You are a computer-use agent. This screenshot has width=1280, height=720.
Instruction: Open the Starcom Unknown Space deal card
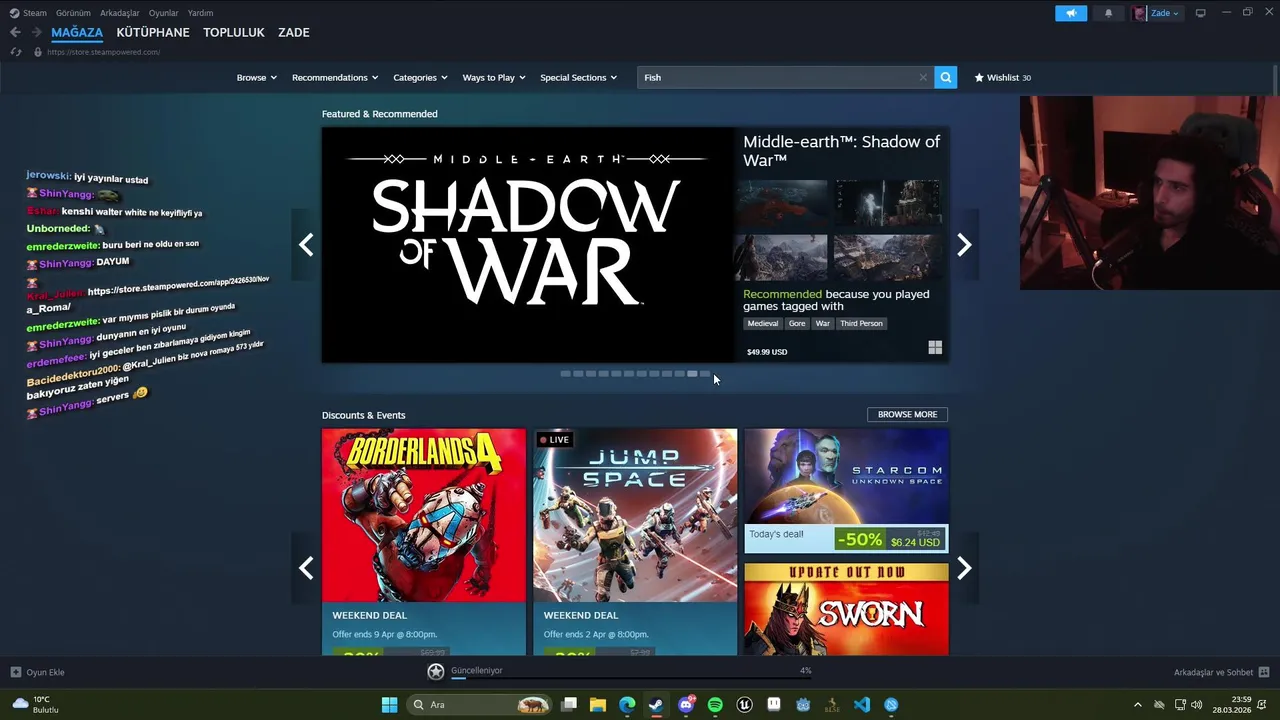pyautogui.click(x=846, y=491)
